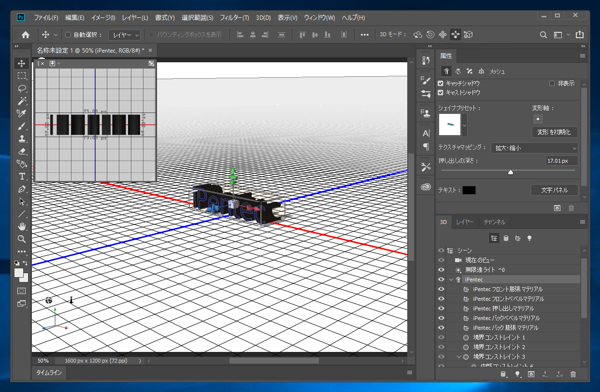Switch to the チャンネル tab

tap(494, 222)
